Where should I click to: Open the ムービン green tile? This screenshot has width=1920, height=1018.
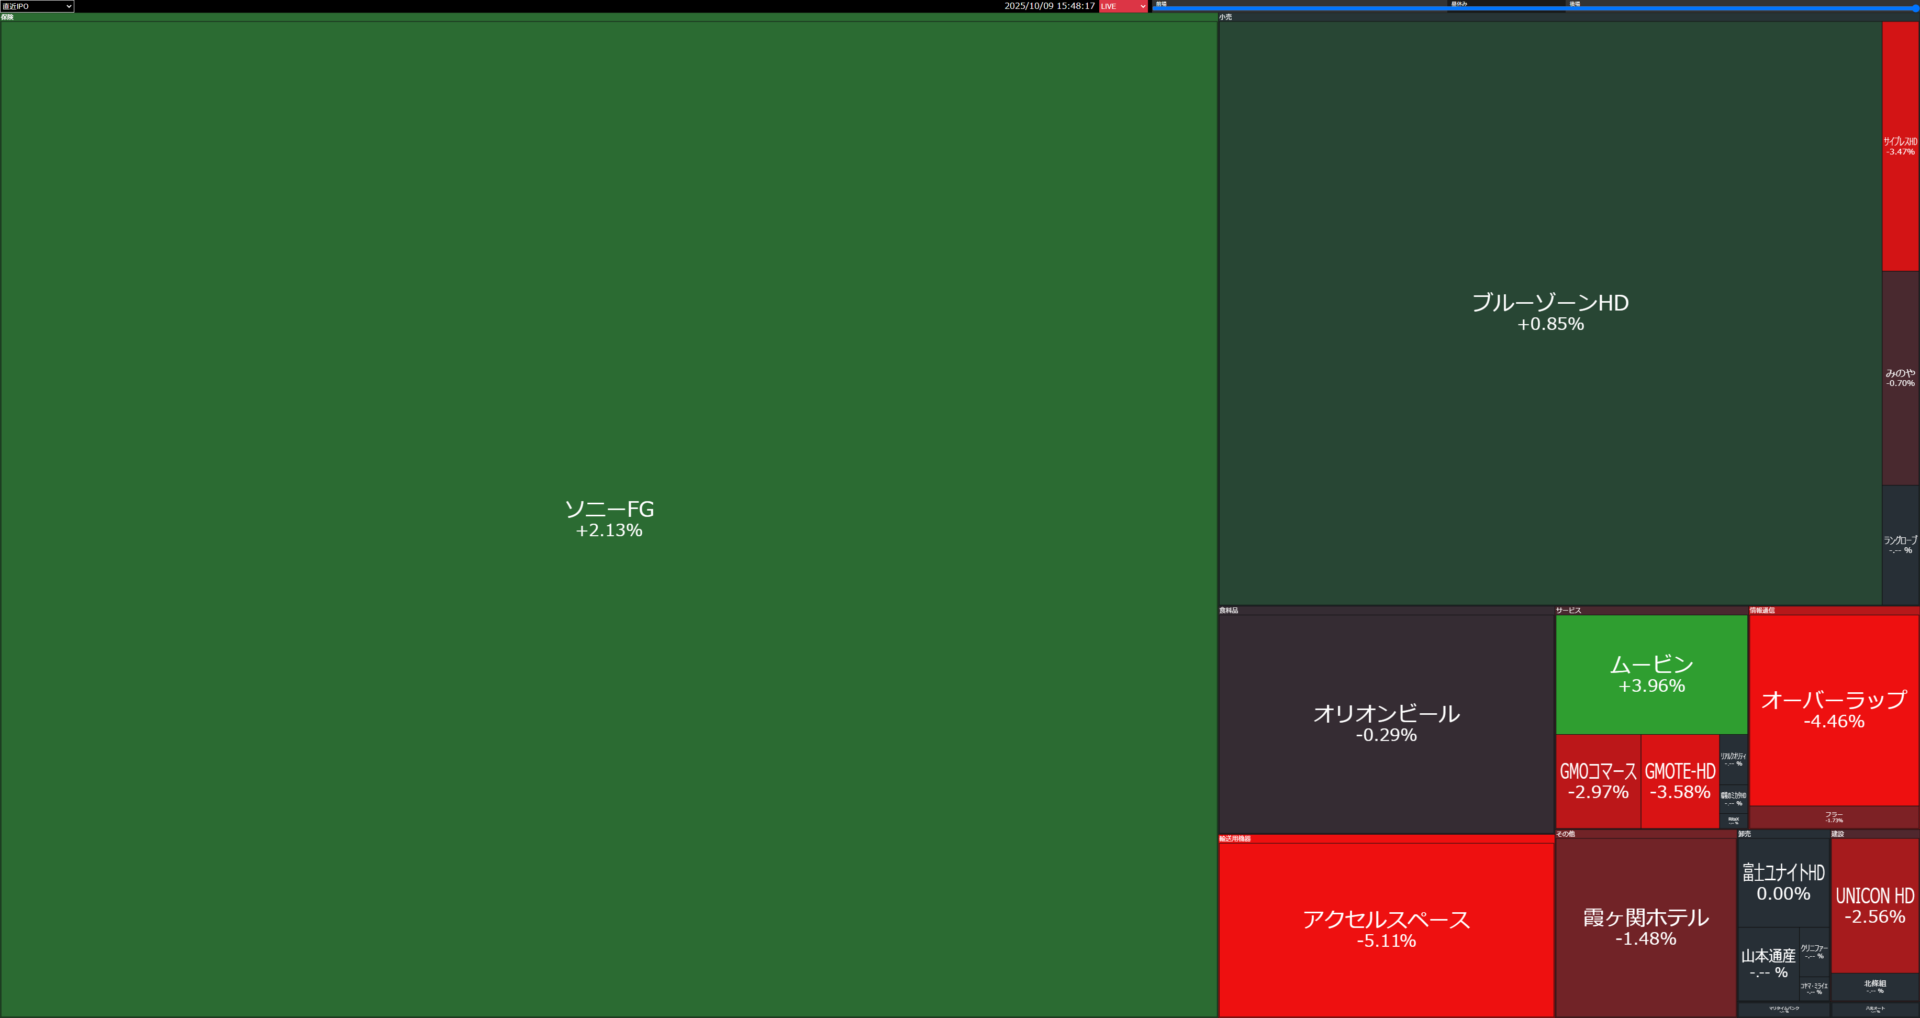(x=1651, y=674)
